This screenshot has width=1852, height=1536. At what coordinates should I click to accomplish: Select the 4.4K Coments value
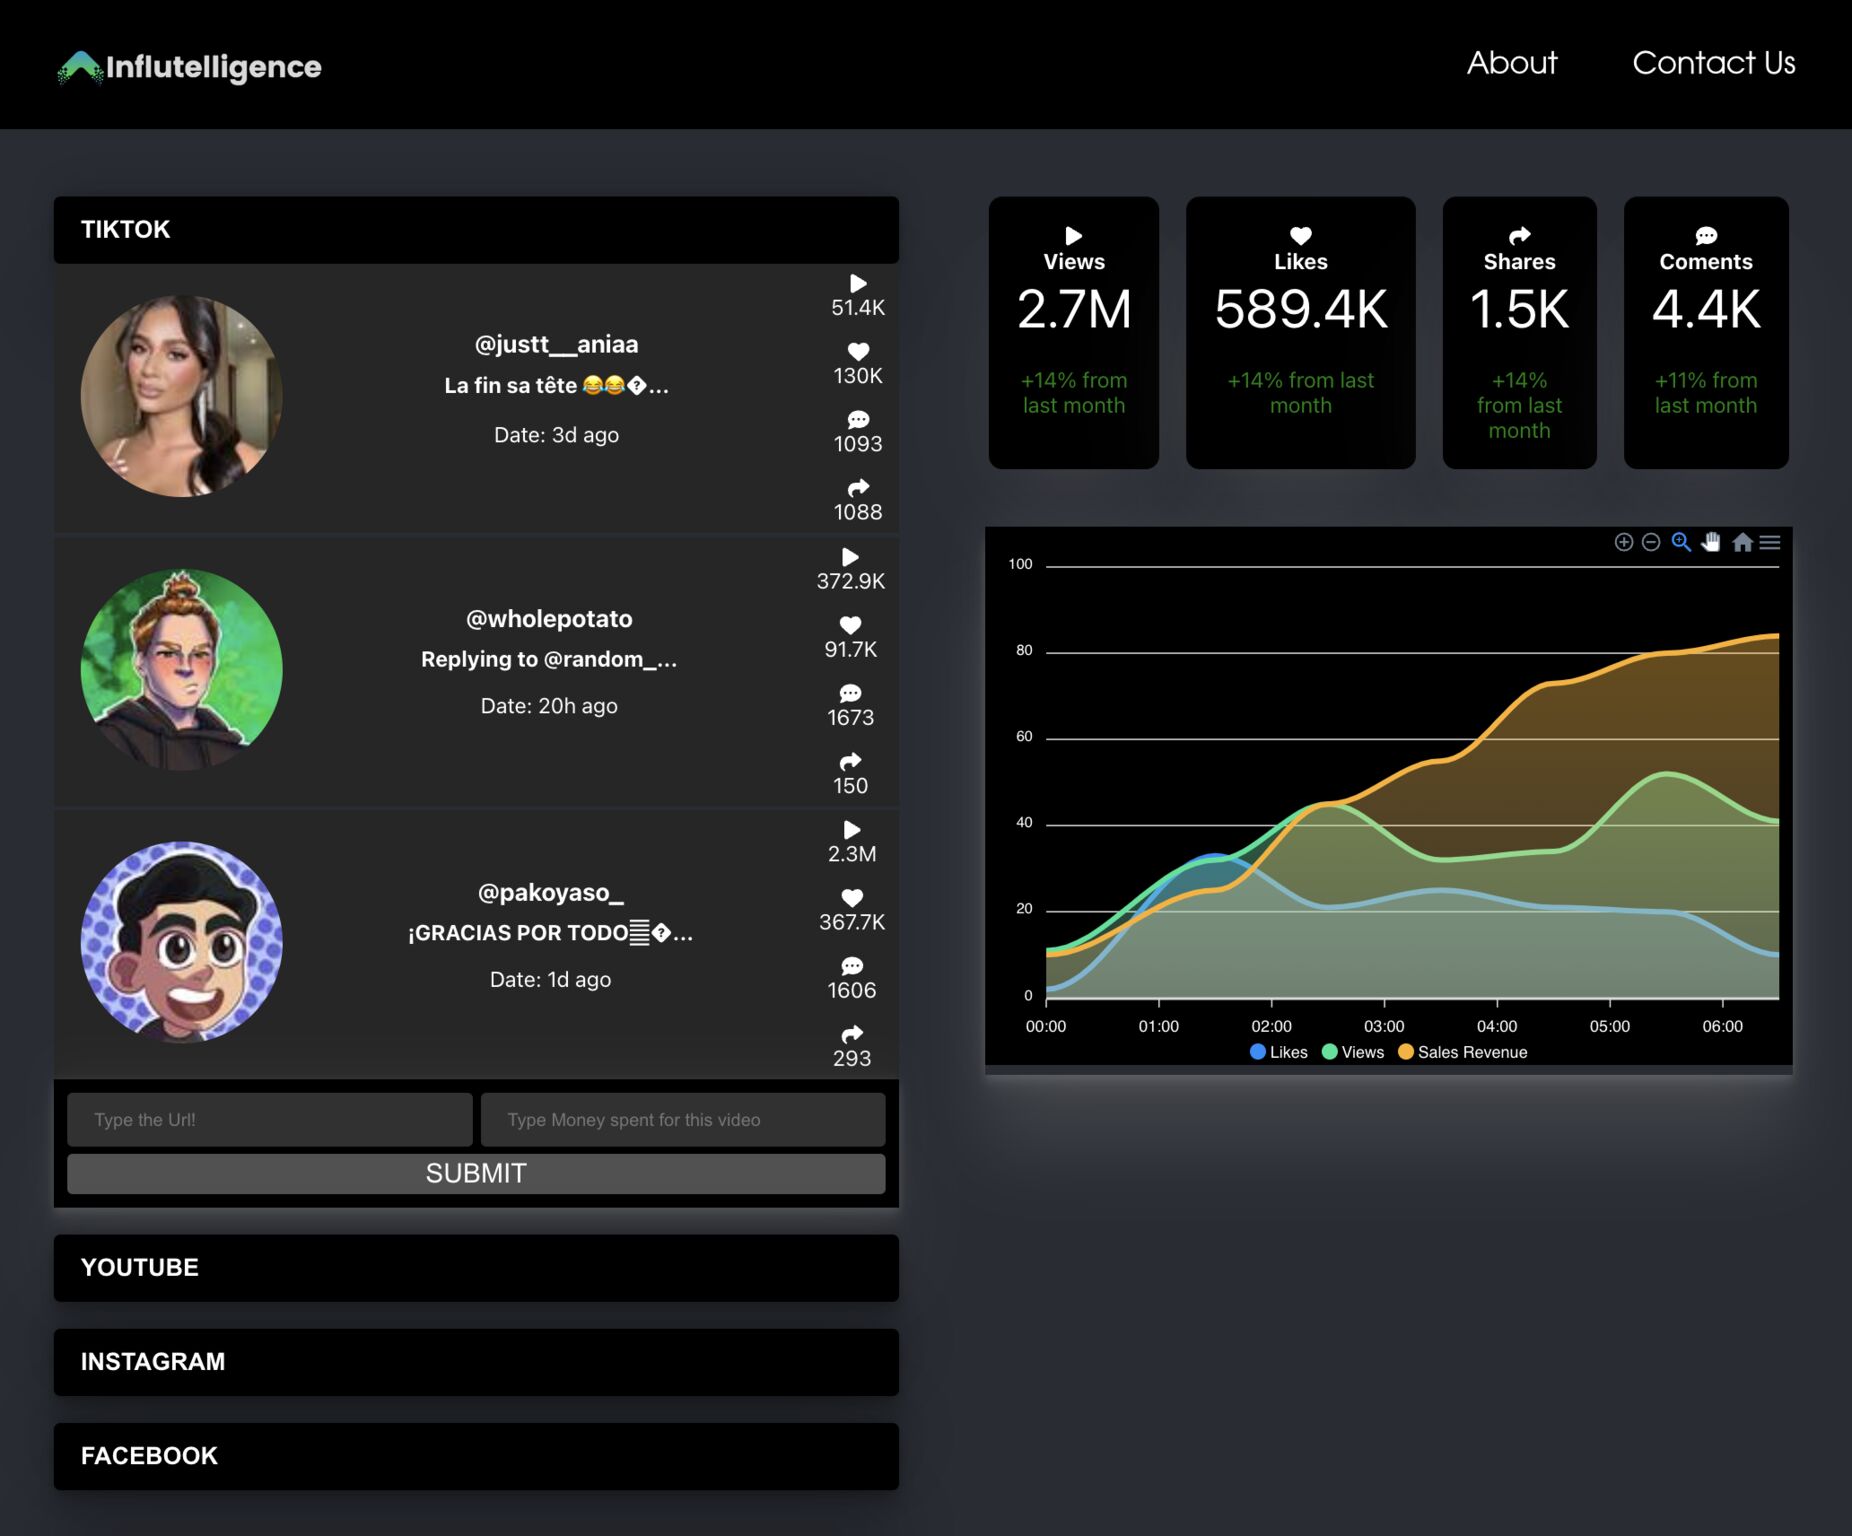(1706, 309)
